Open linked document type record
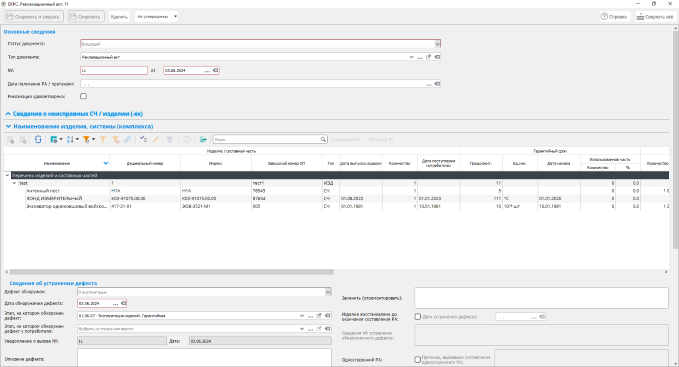The image size is (679, 367). click(x=429, y=57)
